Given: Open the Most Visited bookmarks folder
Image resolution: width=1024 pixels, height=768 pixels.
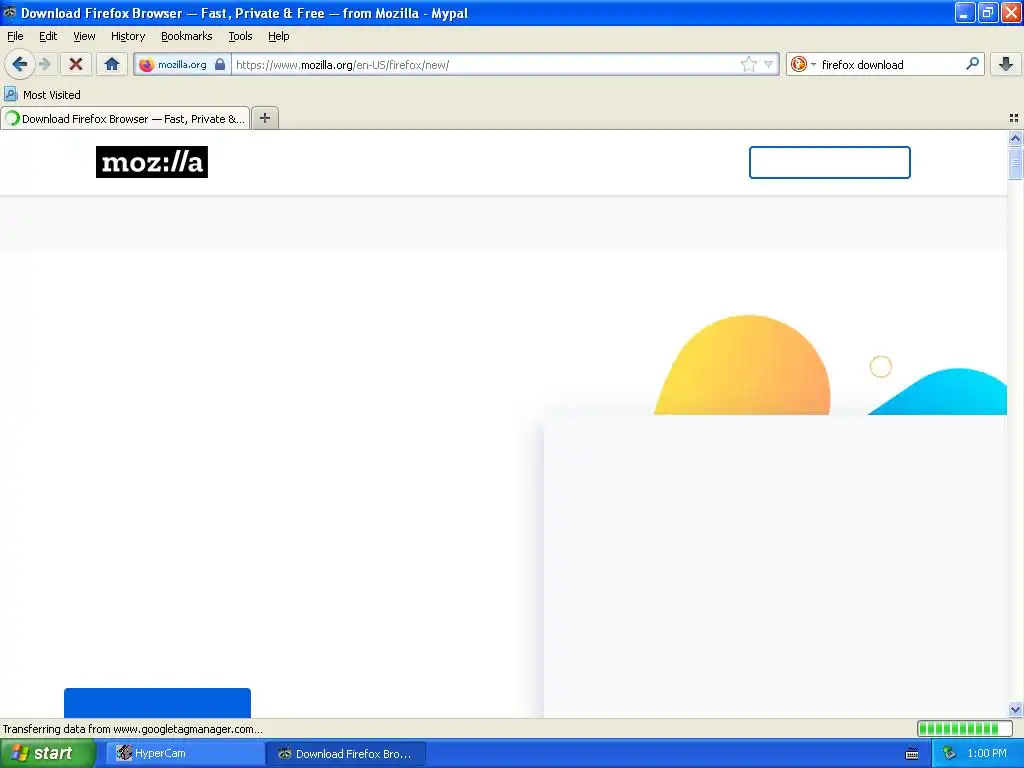Looking at the screenshot, I should [x=42, y=95].
